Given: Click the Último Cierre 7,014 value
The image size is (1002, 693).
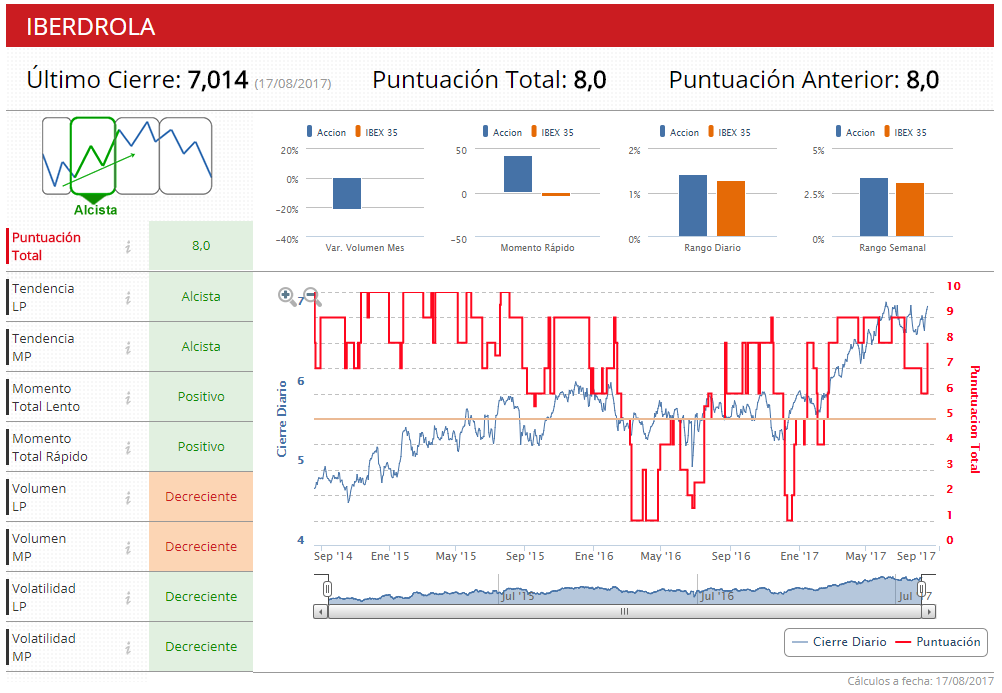Looking at the screenshot, I should point(217,80).
